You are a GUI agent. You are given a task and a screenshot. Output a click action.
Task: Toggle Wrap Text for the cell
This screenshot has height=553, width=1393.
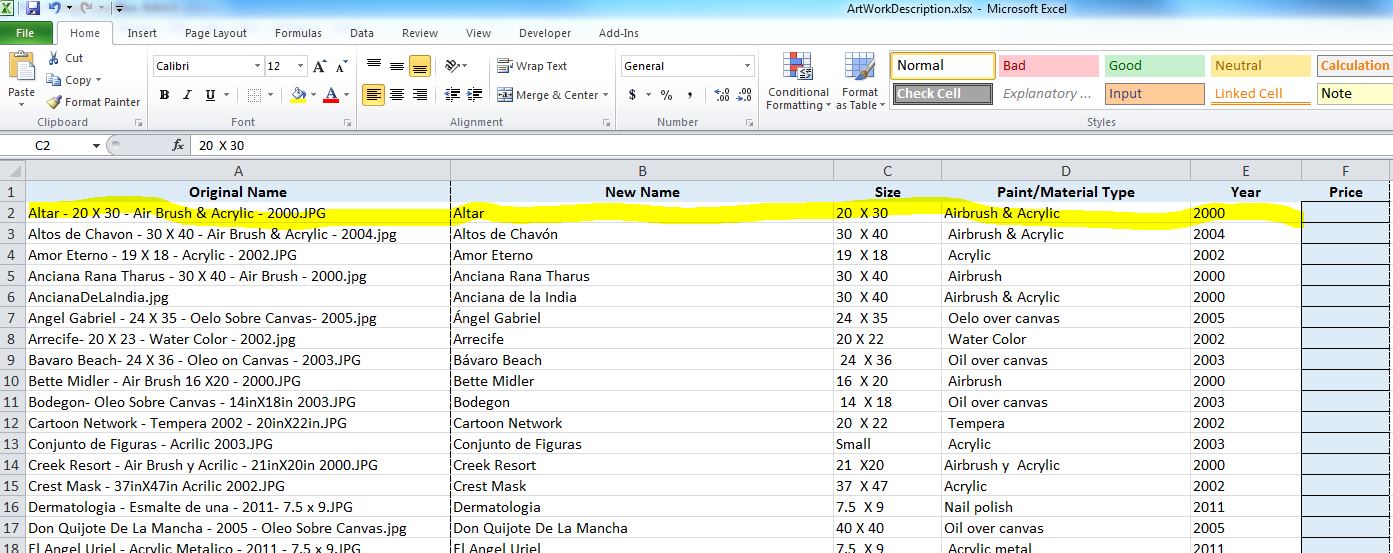tap(532, 66)
